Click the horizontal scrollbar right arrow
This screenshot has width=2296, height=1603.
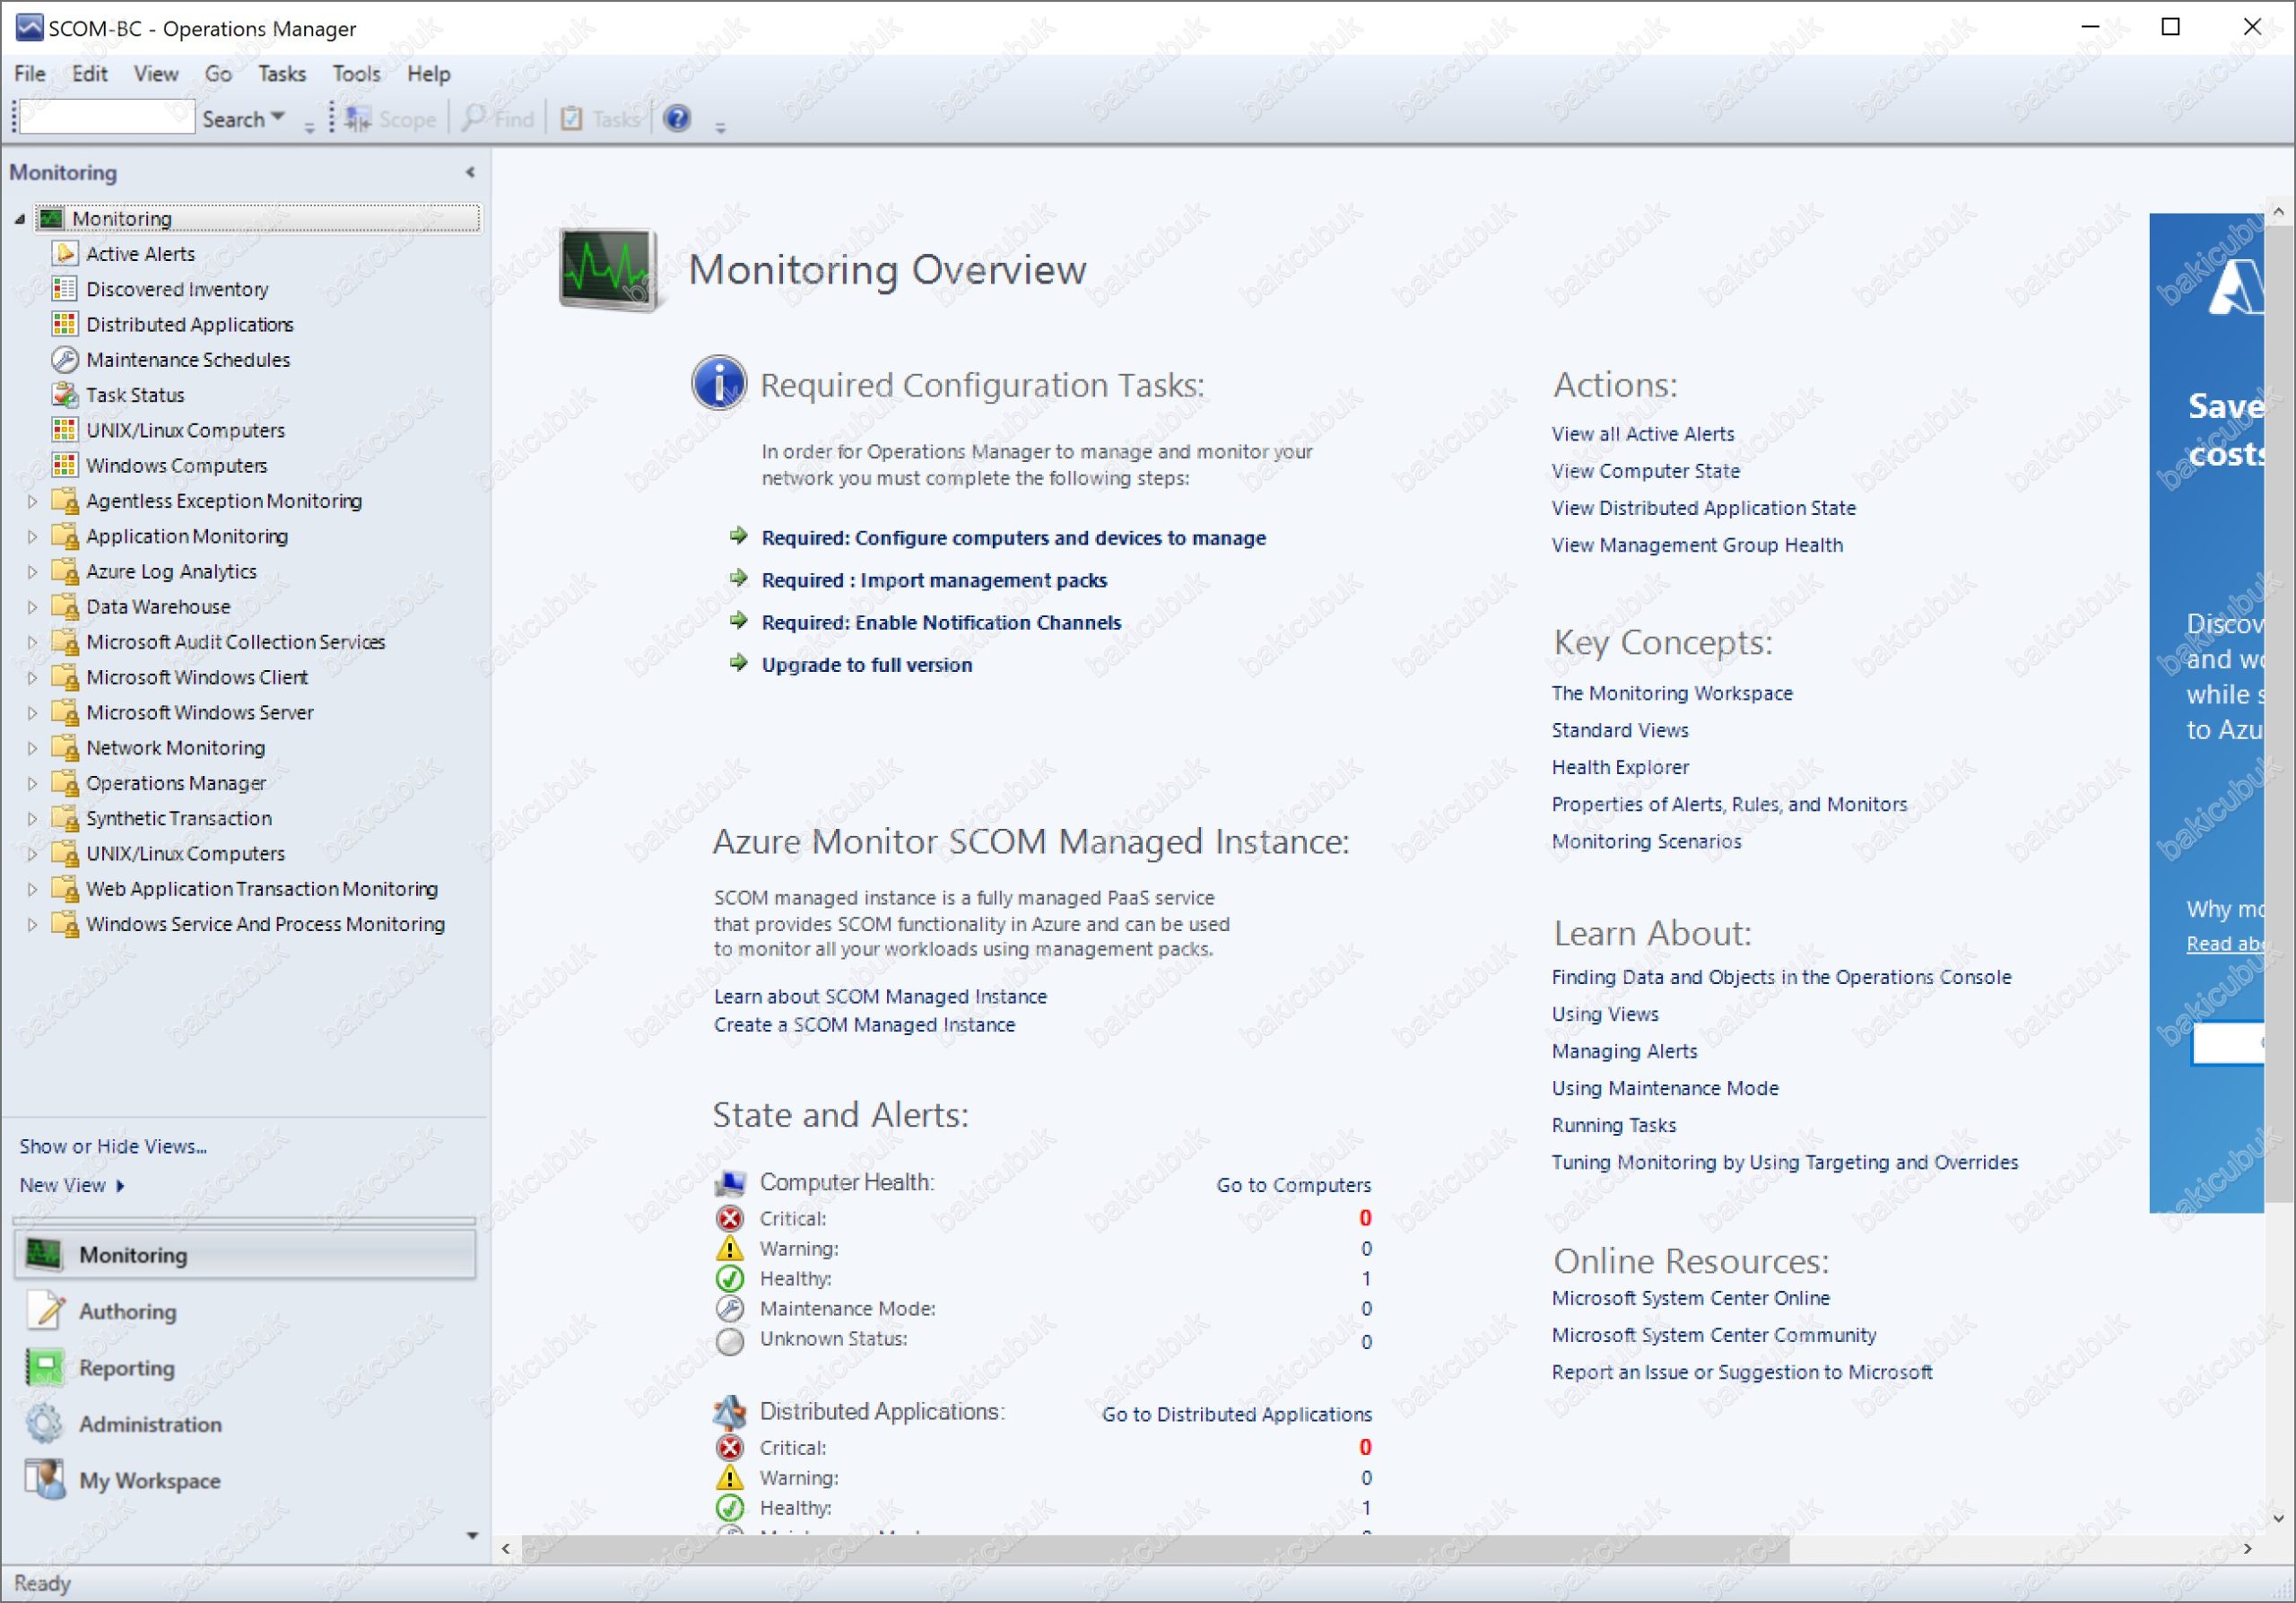coord(2247,1548)
